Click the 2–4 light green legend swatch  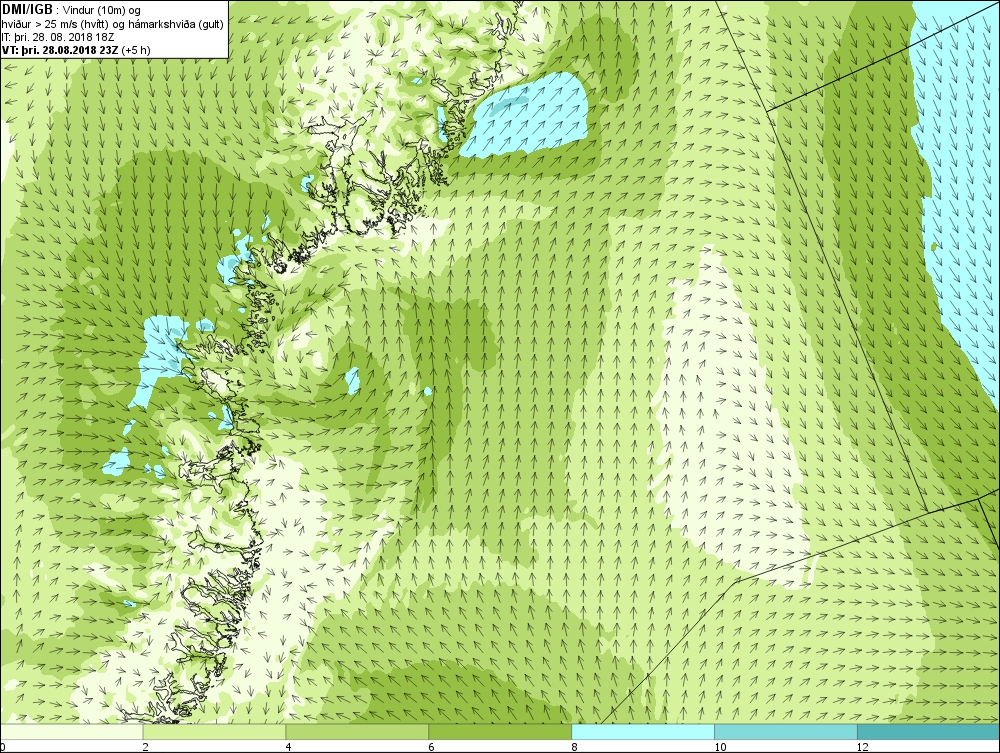[214, 731]
